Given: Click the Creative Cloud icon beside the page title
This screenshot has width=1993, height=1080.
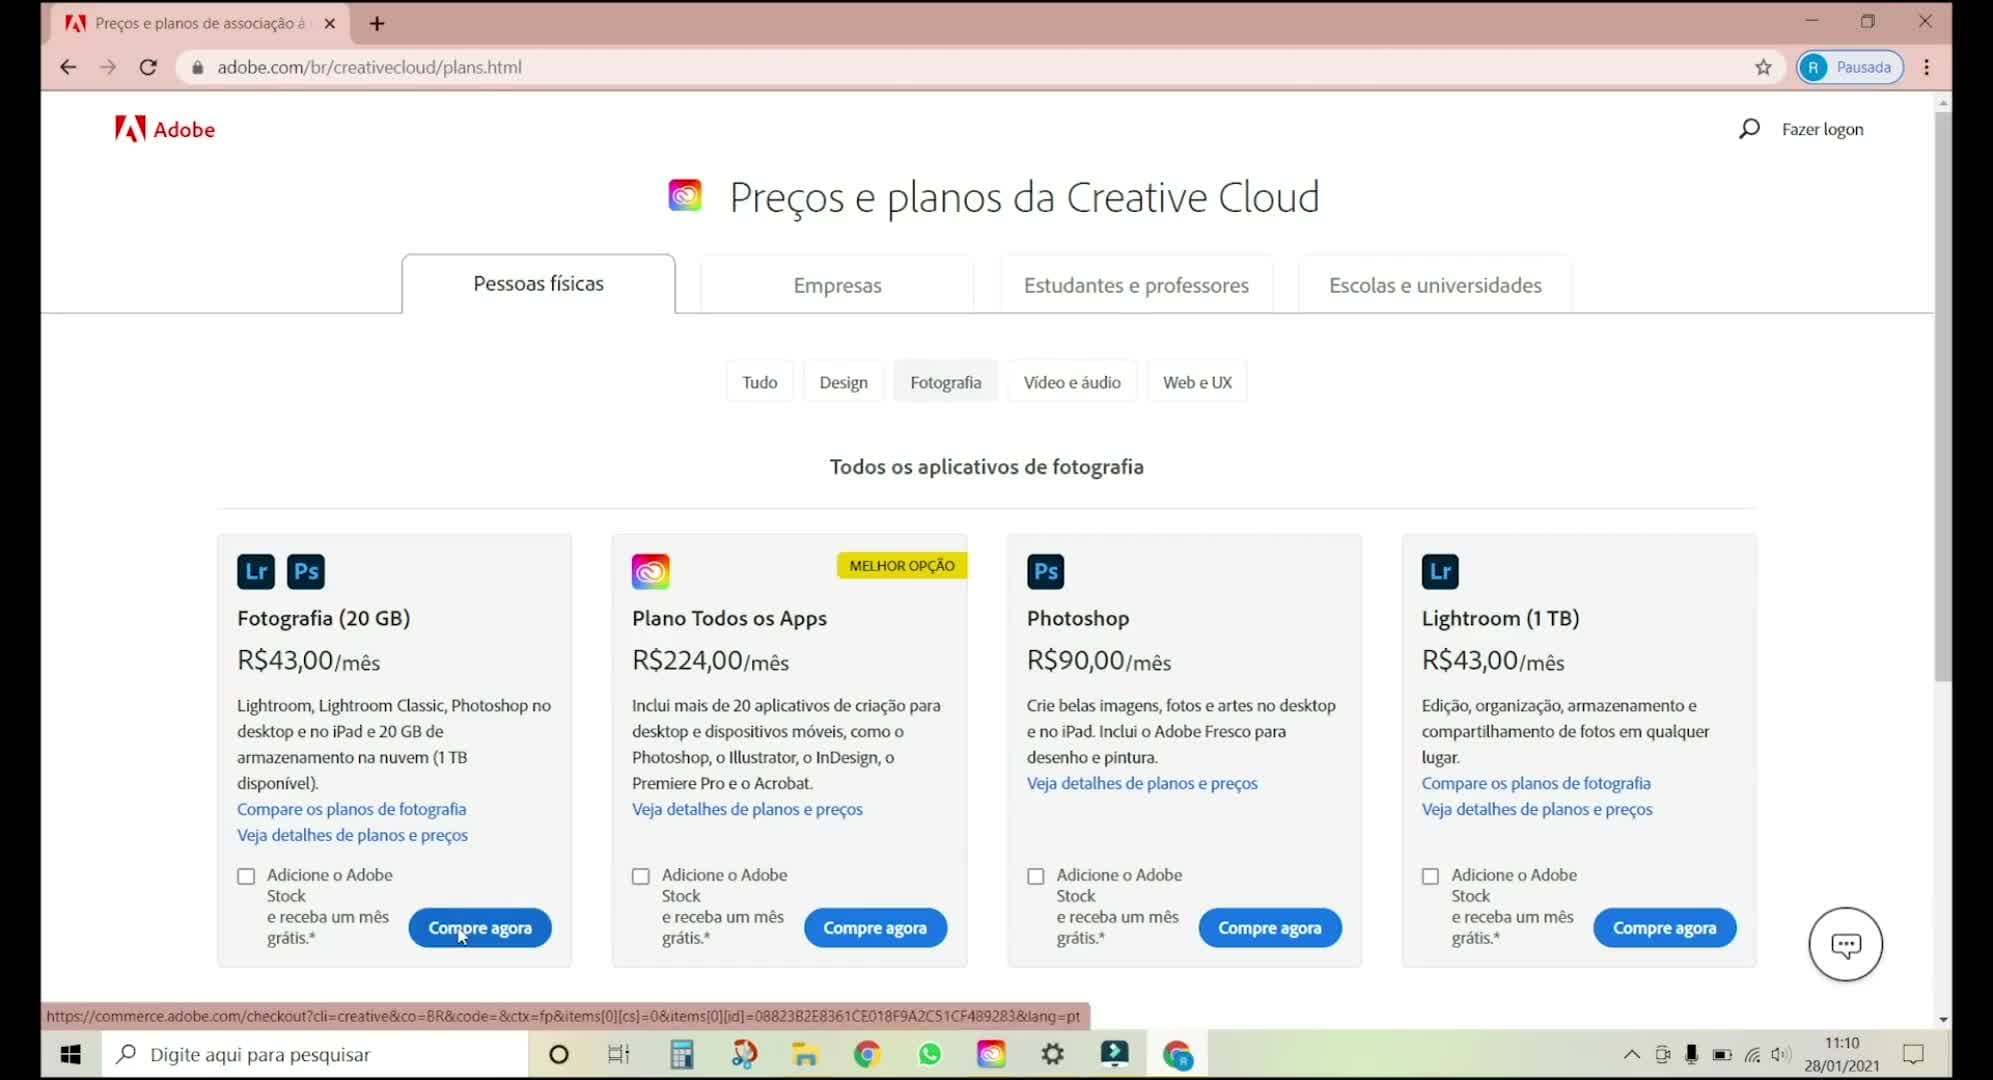Looking at the screenshot, I should [x=685, y=195].
